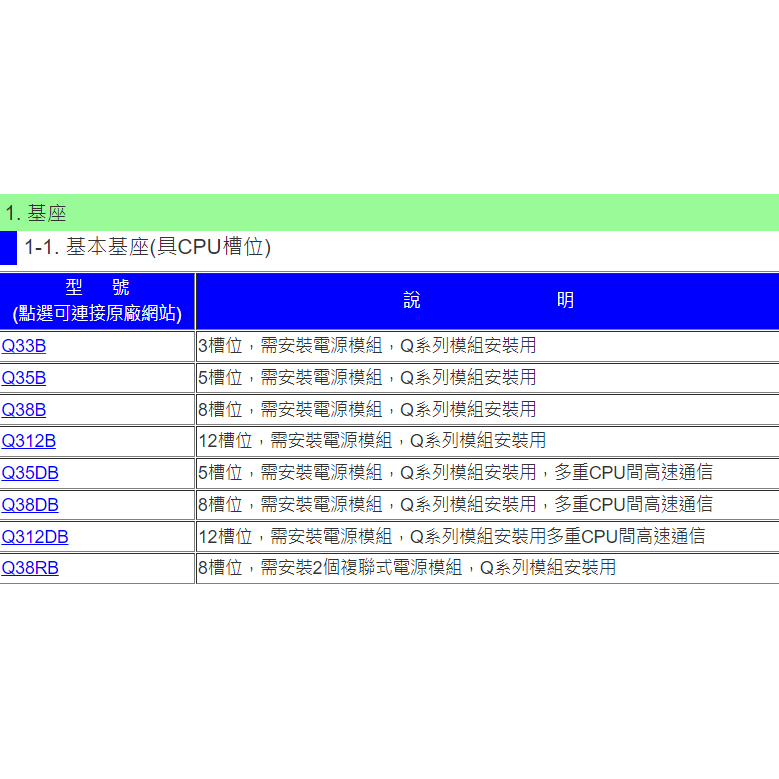The width and height of the screenshot is (779, 779).
Task: Click the '說 明' column header
Action: 489,300
